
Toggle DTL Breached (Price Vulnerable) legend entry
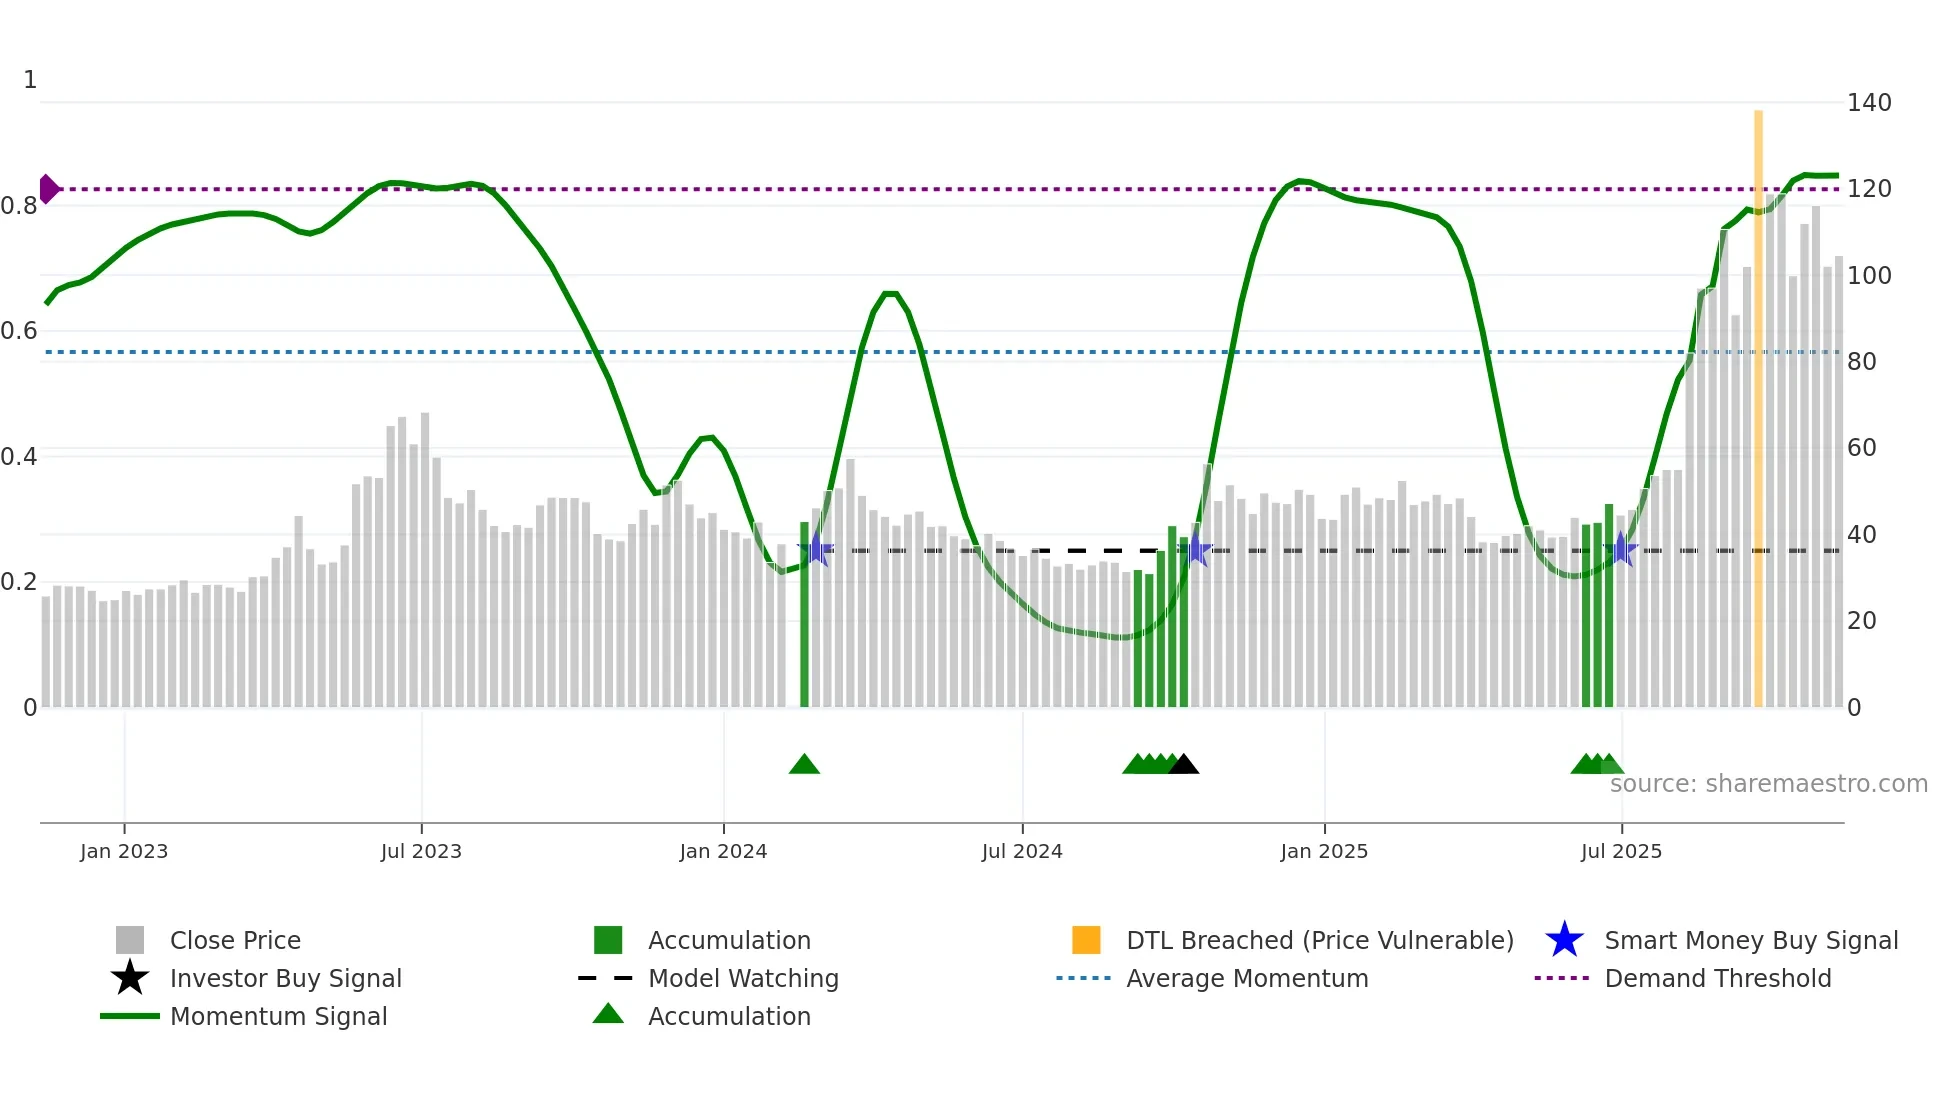pos(1319,940)
